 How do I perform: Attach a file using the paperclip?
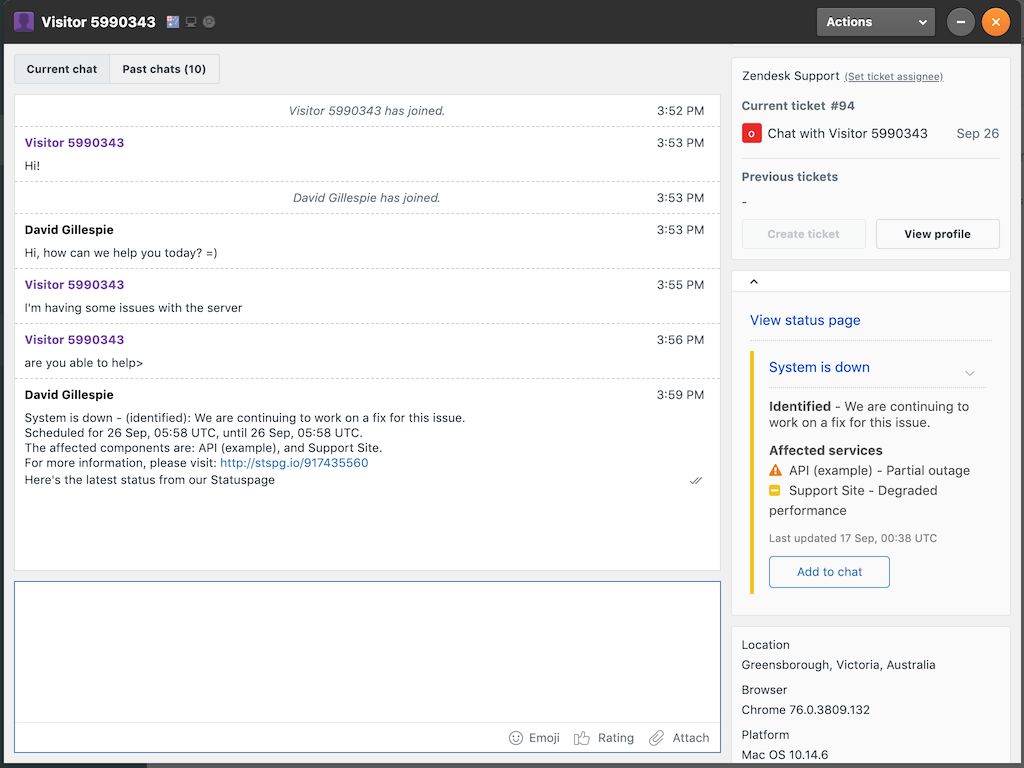tap(657, 738)
